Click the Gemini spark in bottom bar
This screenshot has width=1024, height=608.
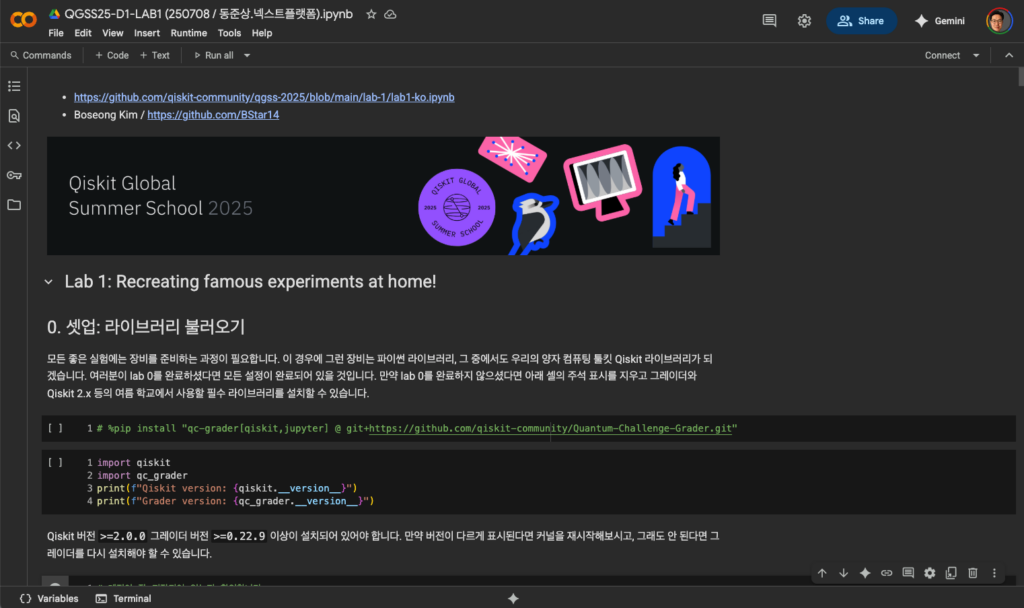point(513,598)
